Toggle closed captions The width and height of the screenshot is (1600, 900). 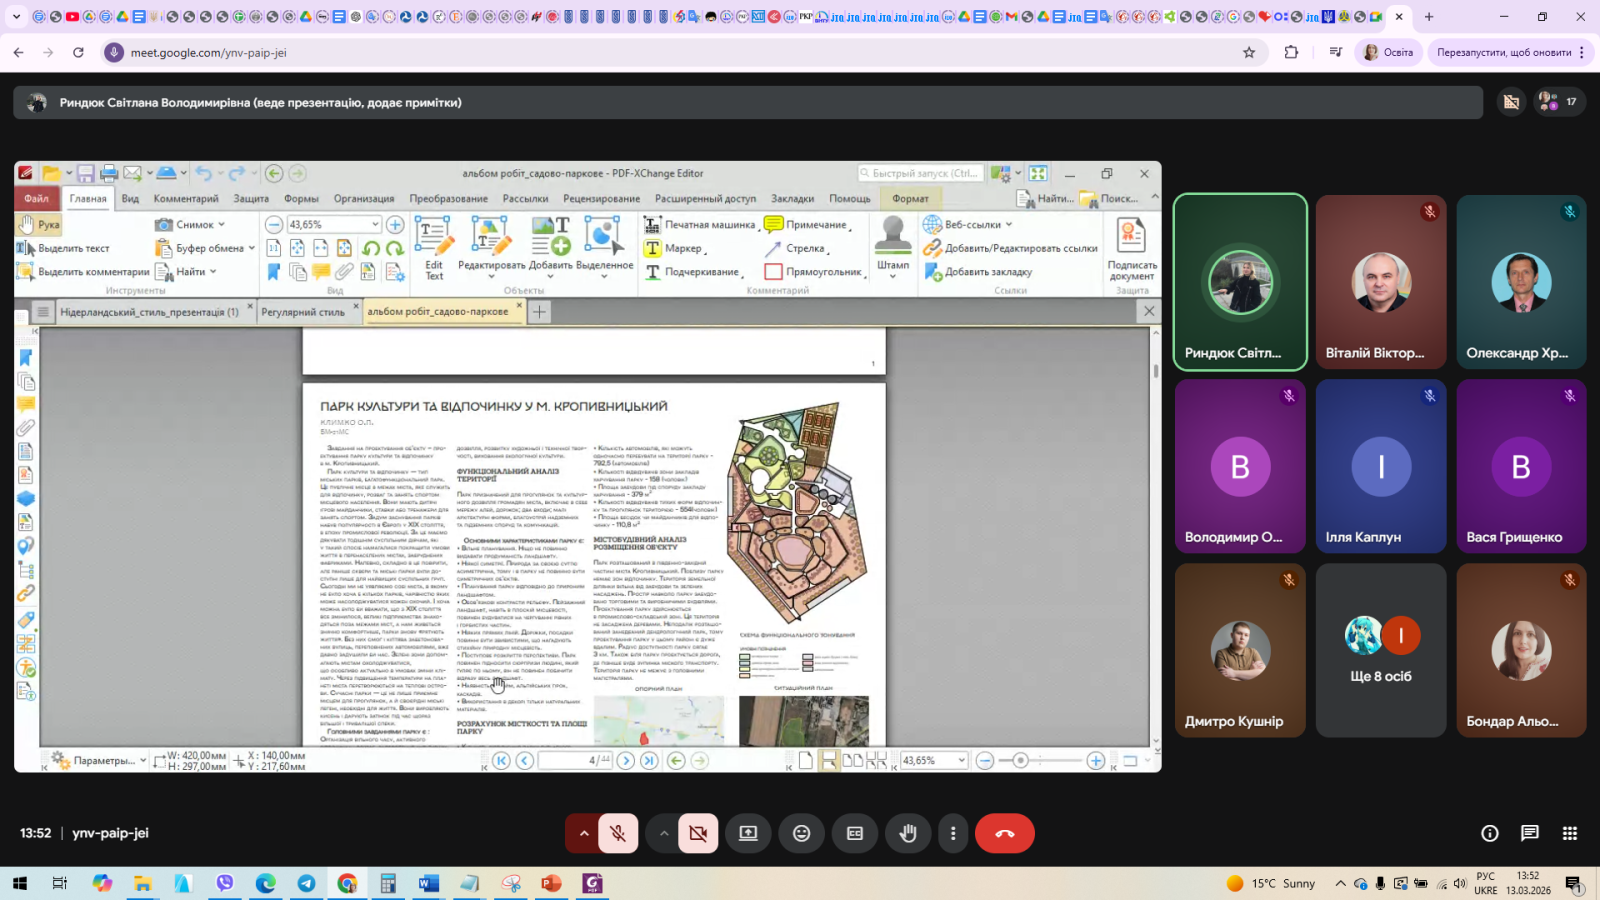pyautogui.click(x=854, y=833)
